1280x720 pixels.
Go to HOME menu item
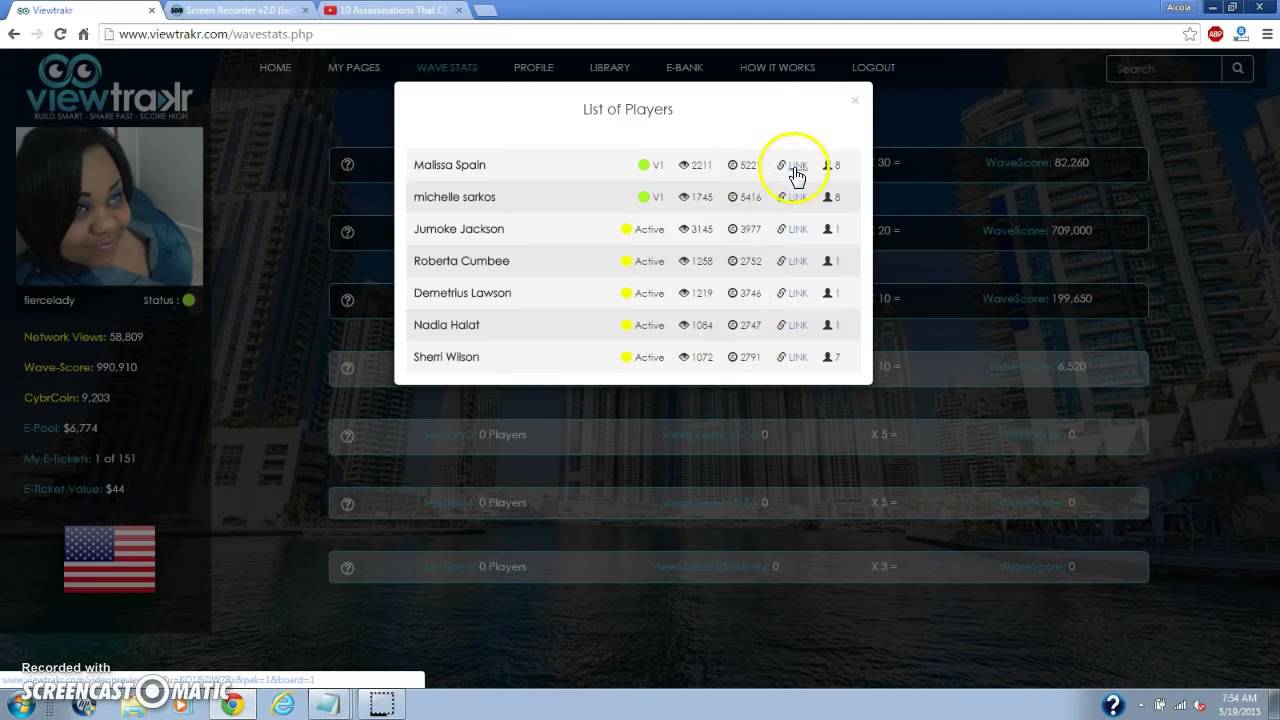tap(275, 68)
